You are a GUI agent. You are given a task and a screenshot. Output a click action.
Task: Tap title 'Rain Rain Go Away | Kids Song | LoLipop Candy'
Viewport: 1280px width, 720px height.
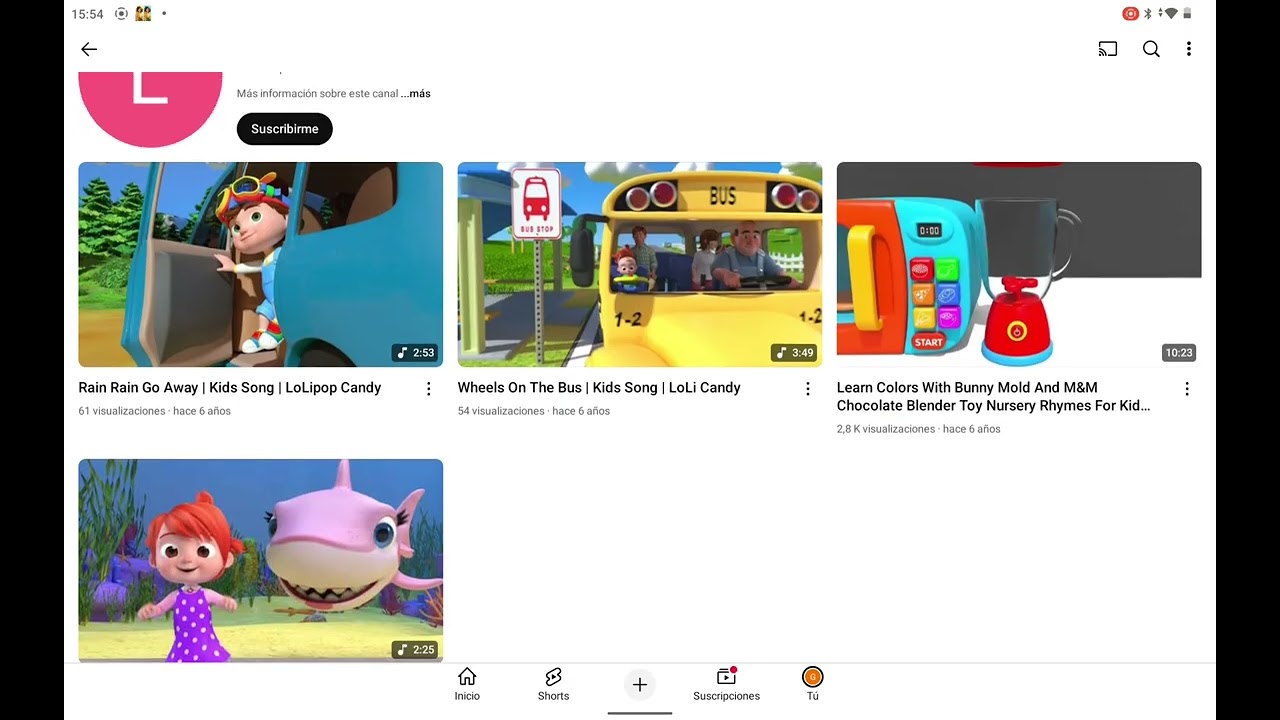tap(230, 388)
